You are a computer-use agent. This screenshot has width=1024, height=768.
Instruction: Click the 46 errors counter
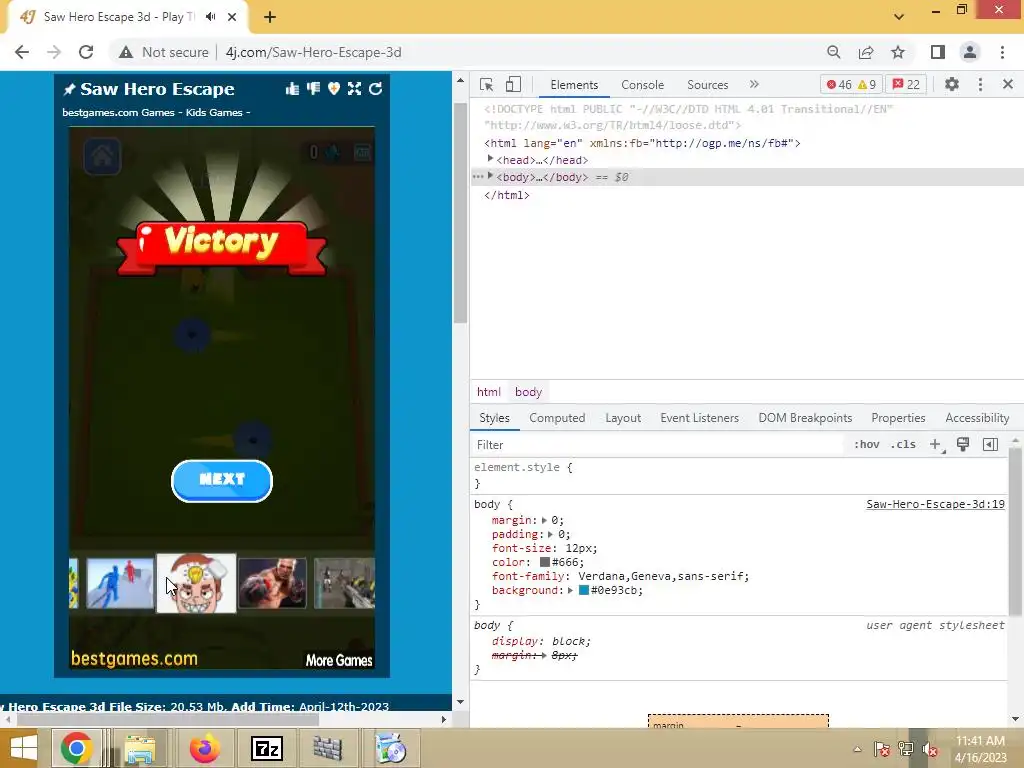(x=839, y=84)
